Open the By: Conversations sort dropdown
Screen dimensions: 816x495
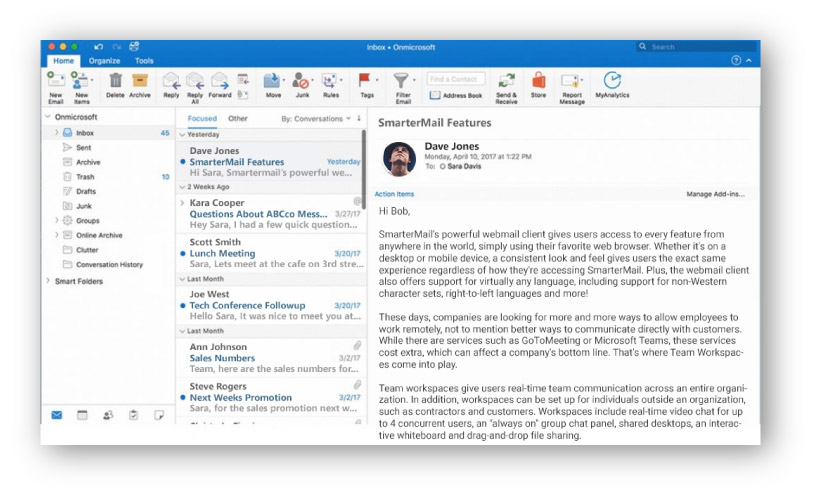316,119
